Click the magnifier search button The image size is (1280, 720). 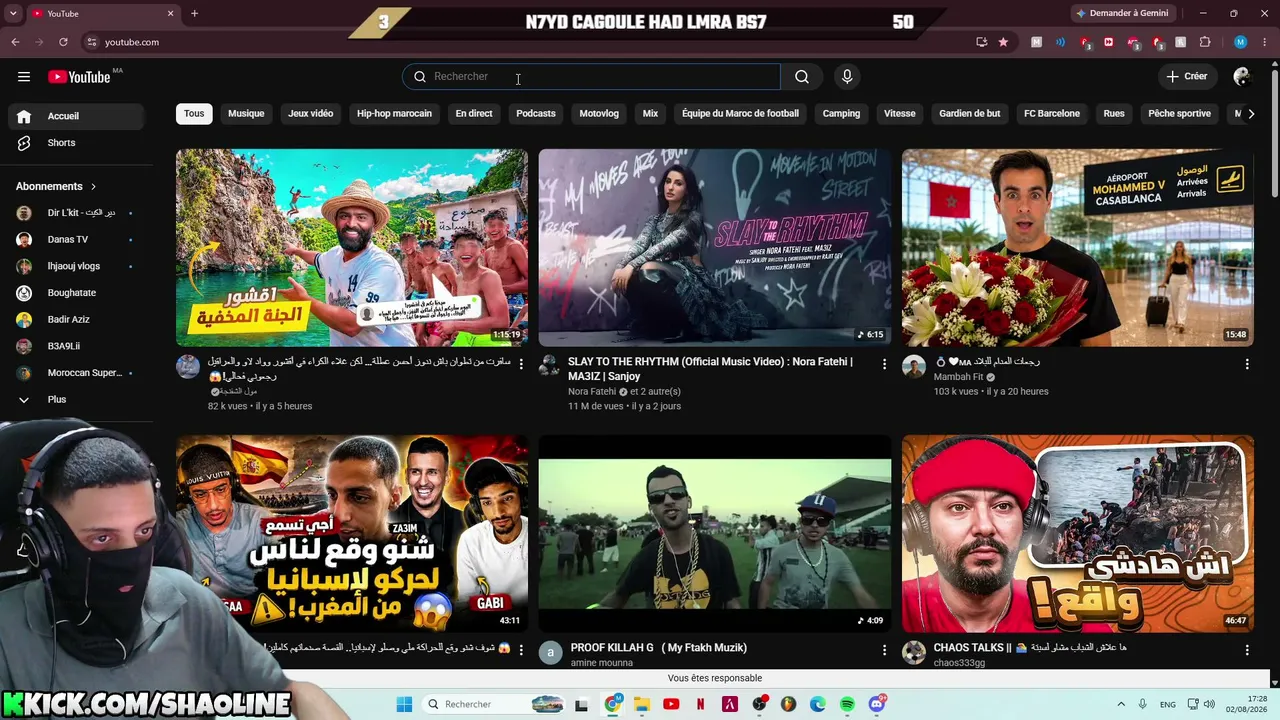(x=802, y=77)
